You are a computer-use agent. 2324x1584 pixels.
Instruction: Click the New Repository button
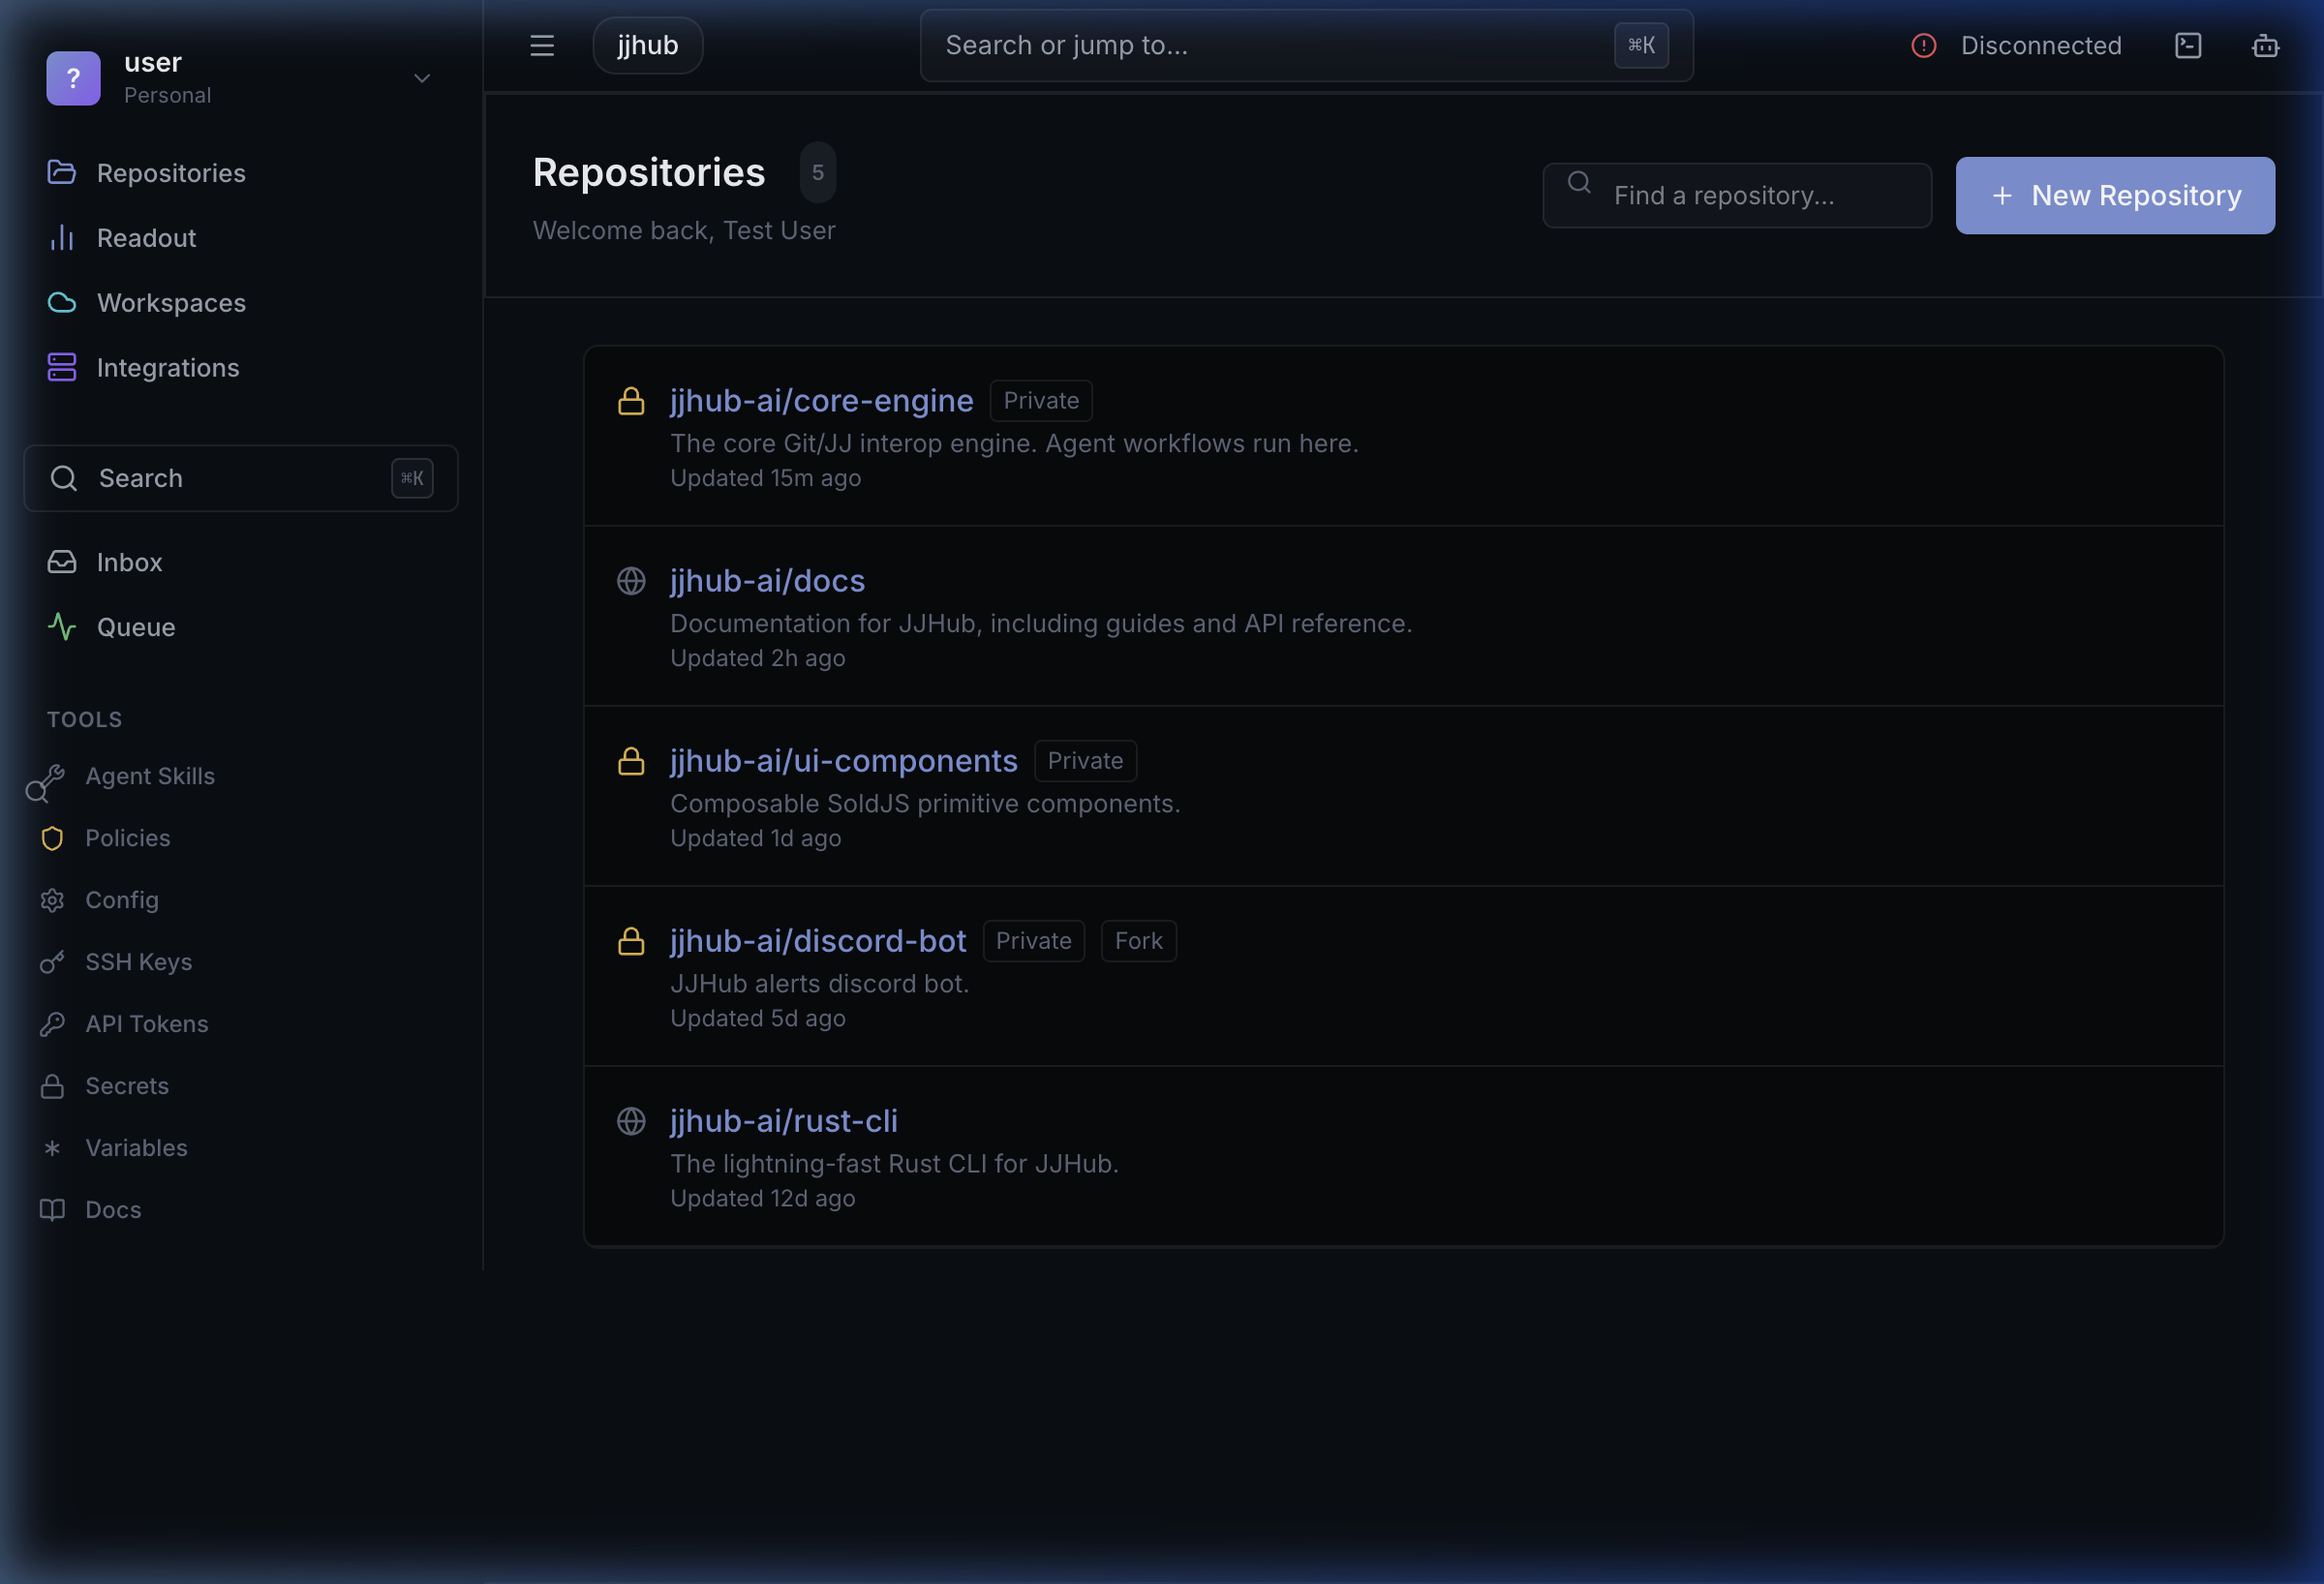pos(2114,195)
